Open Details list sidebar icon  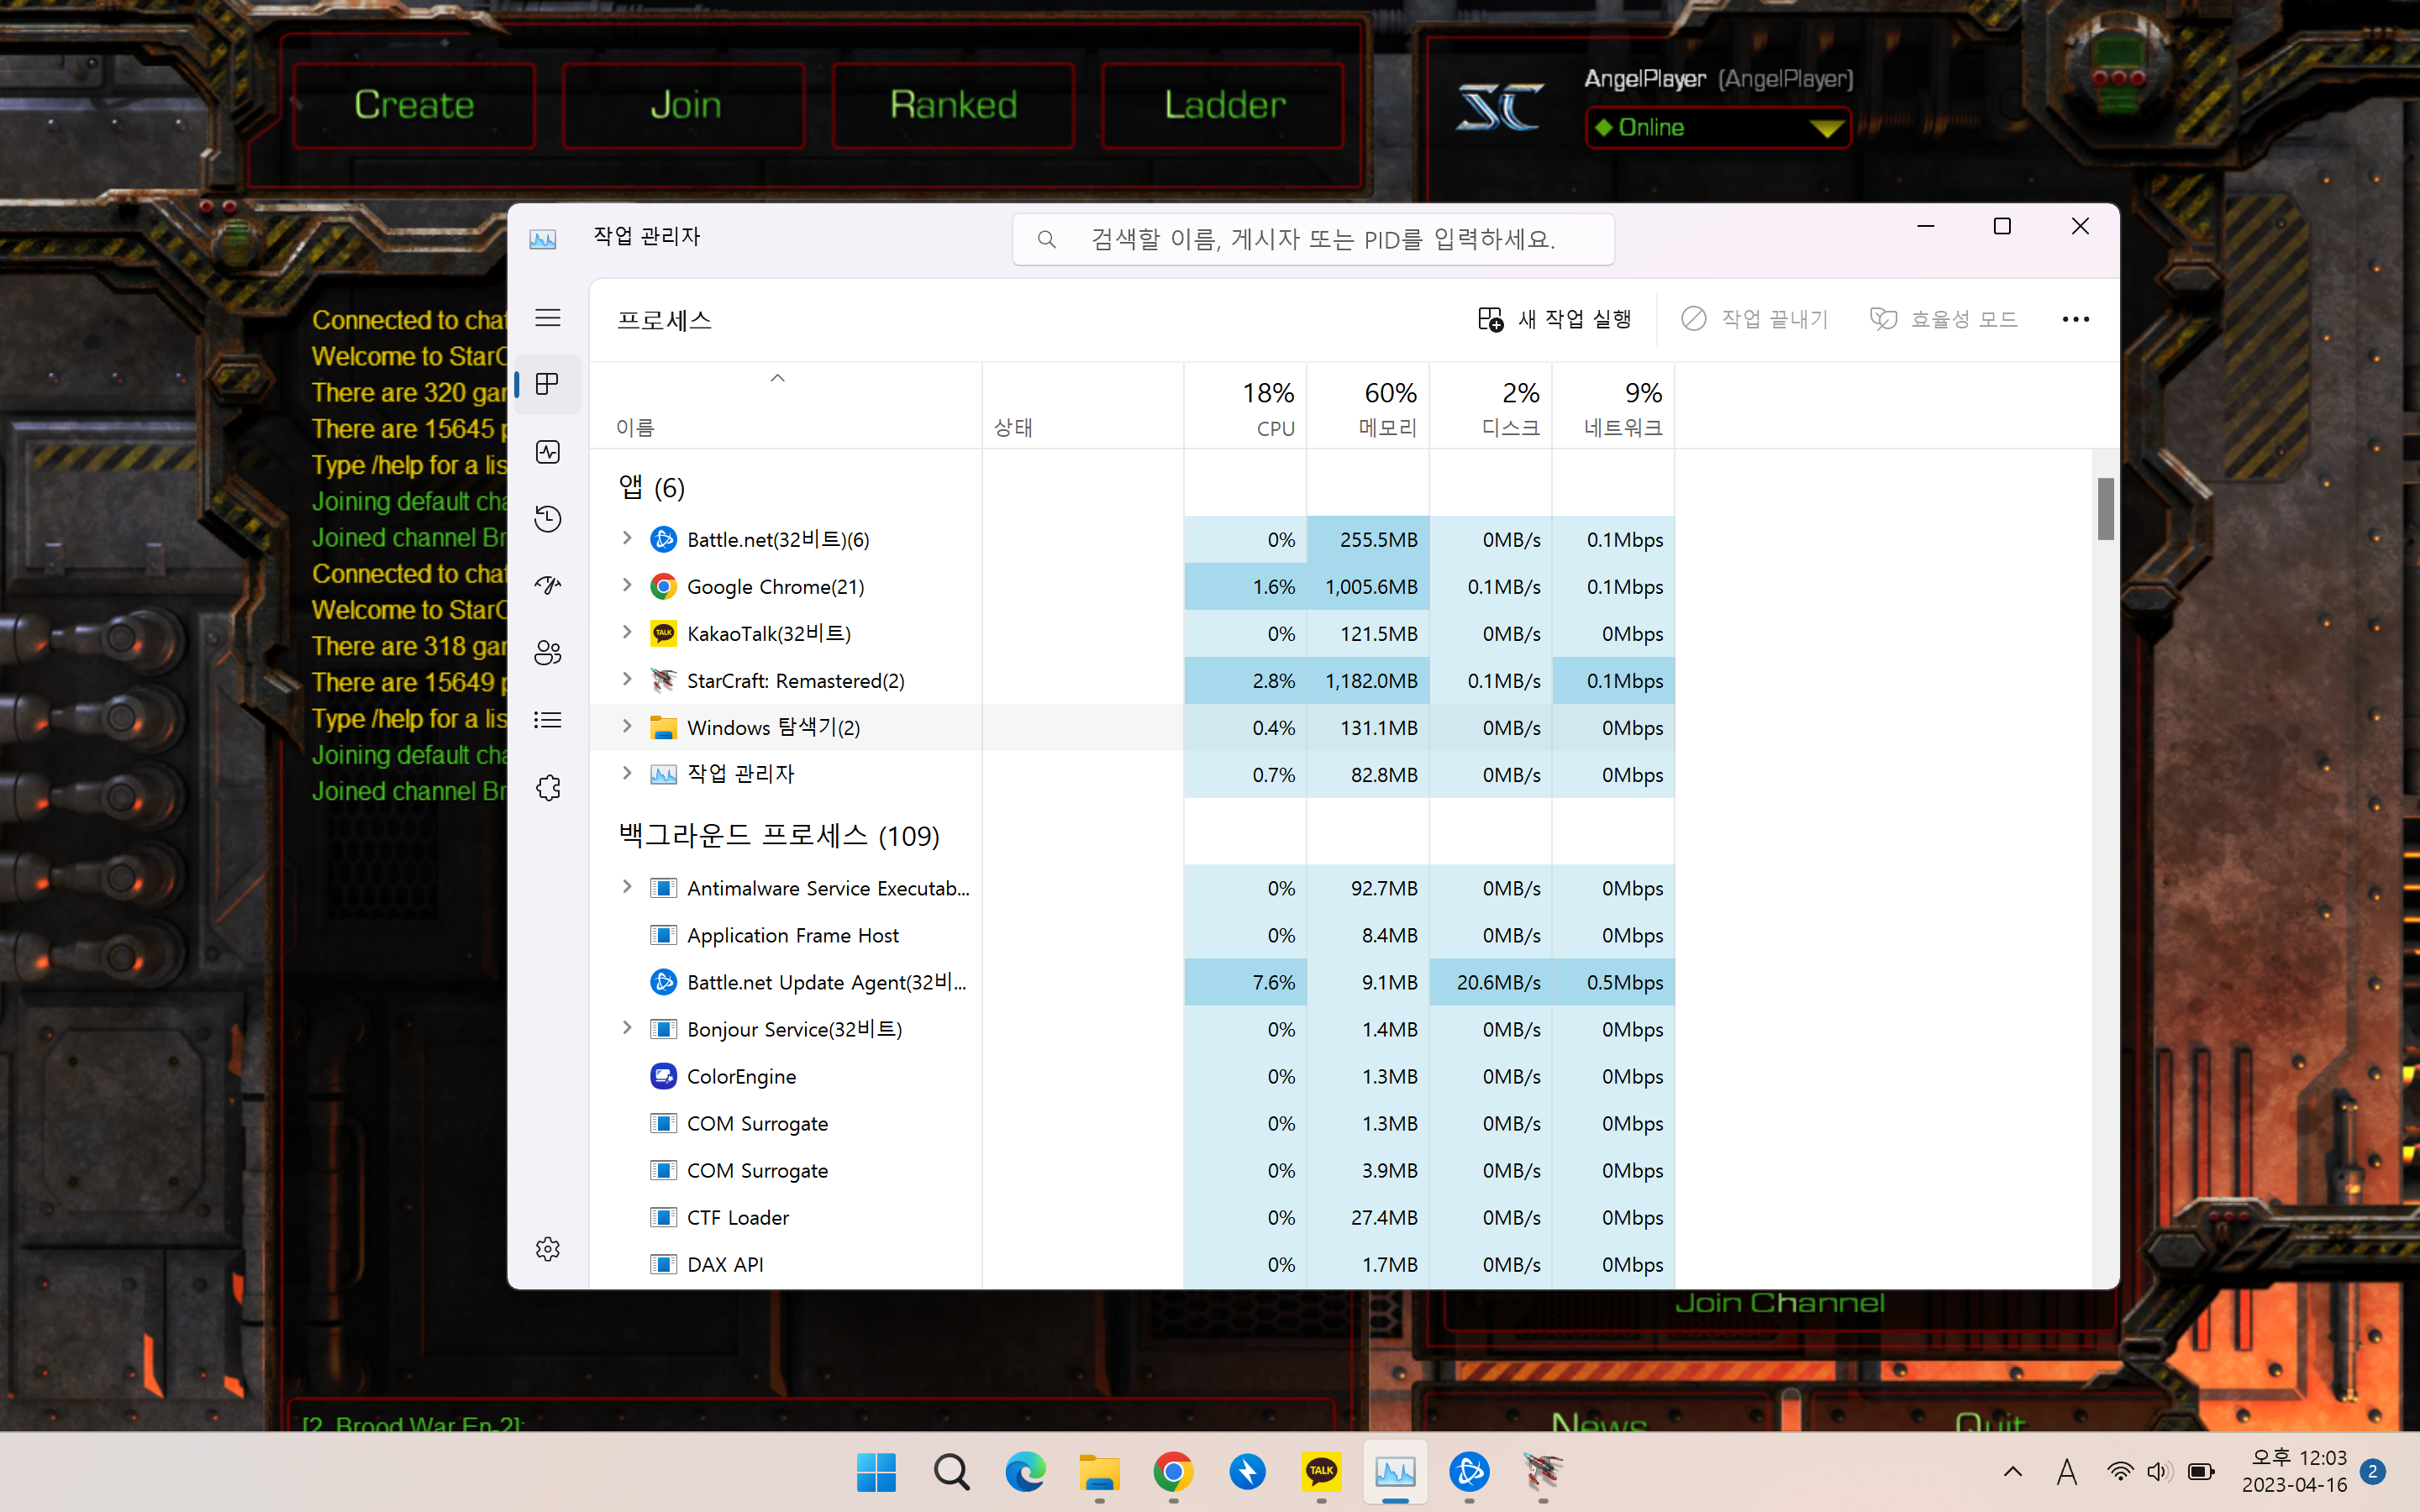(547, 720)
